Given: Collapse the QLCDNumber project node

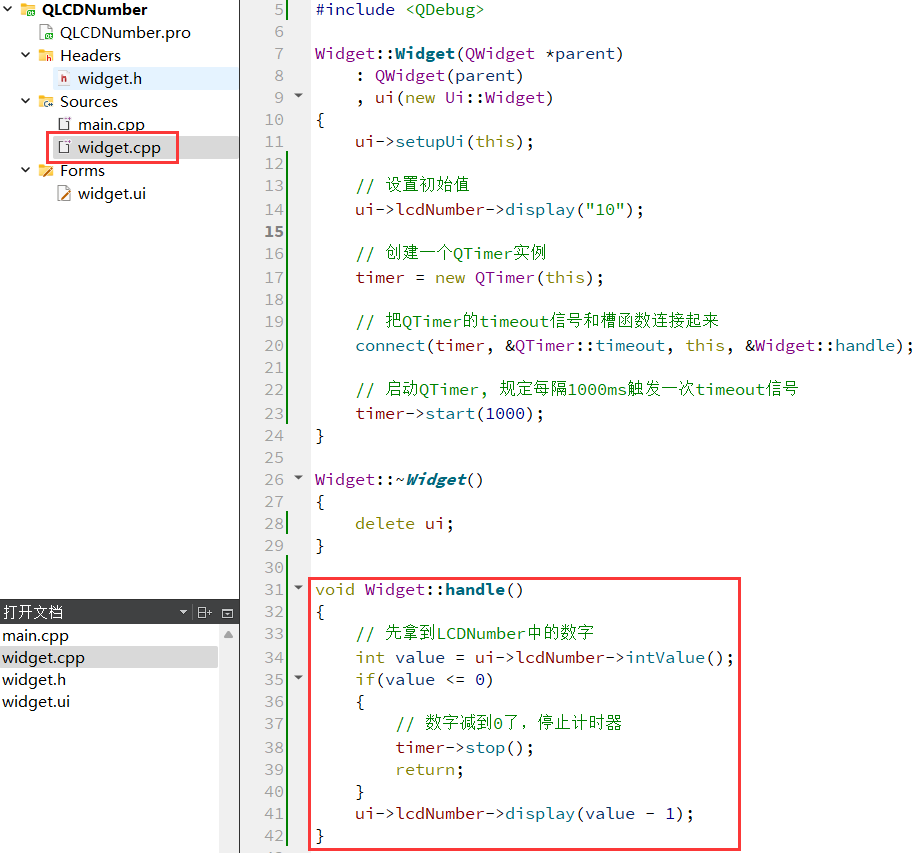Looking at the screenshot, I should click(x=8, y=9).
